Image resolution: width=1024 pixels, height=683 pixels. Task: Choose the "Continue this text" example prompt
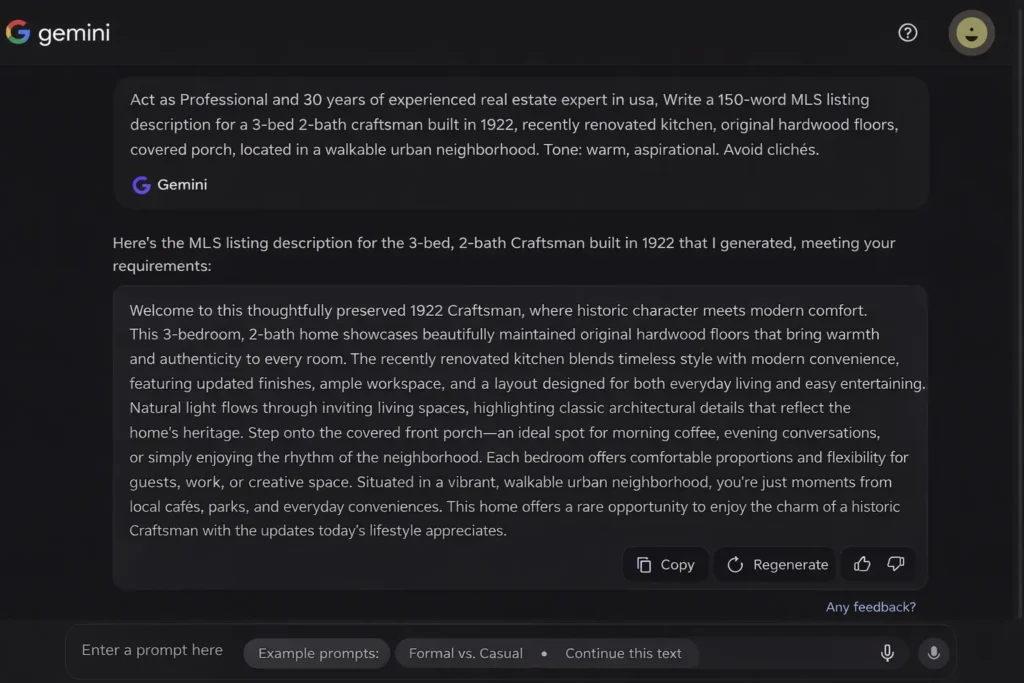click(x=623, y=653)
